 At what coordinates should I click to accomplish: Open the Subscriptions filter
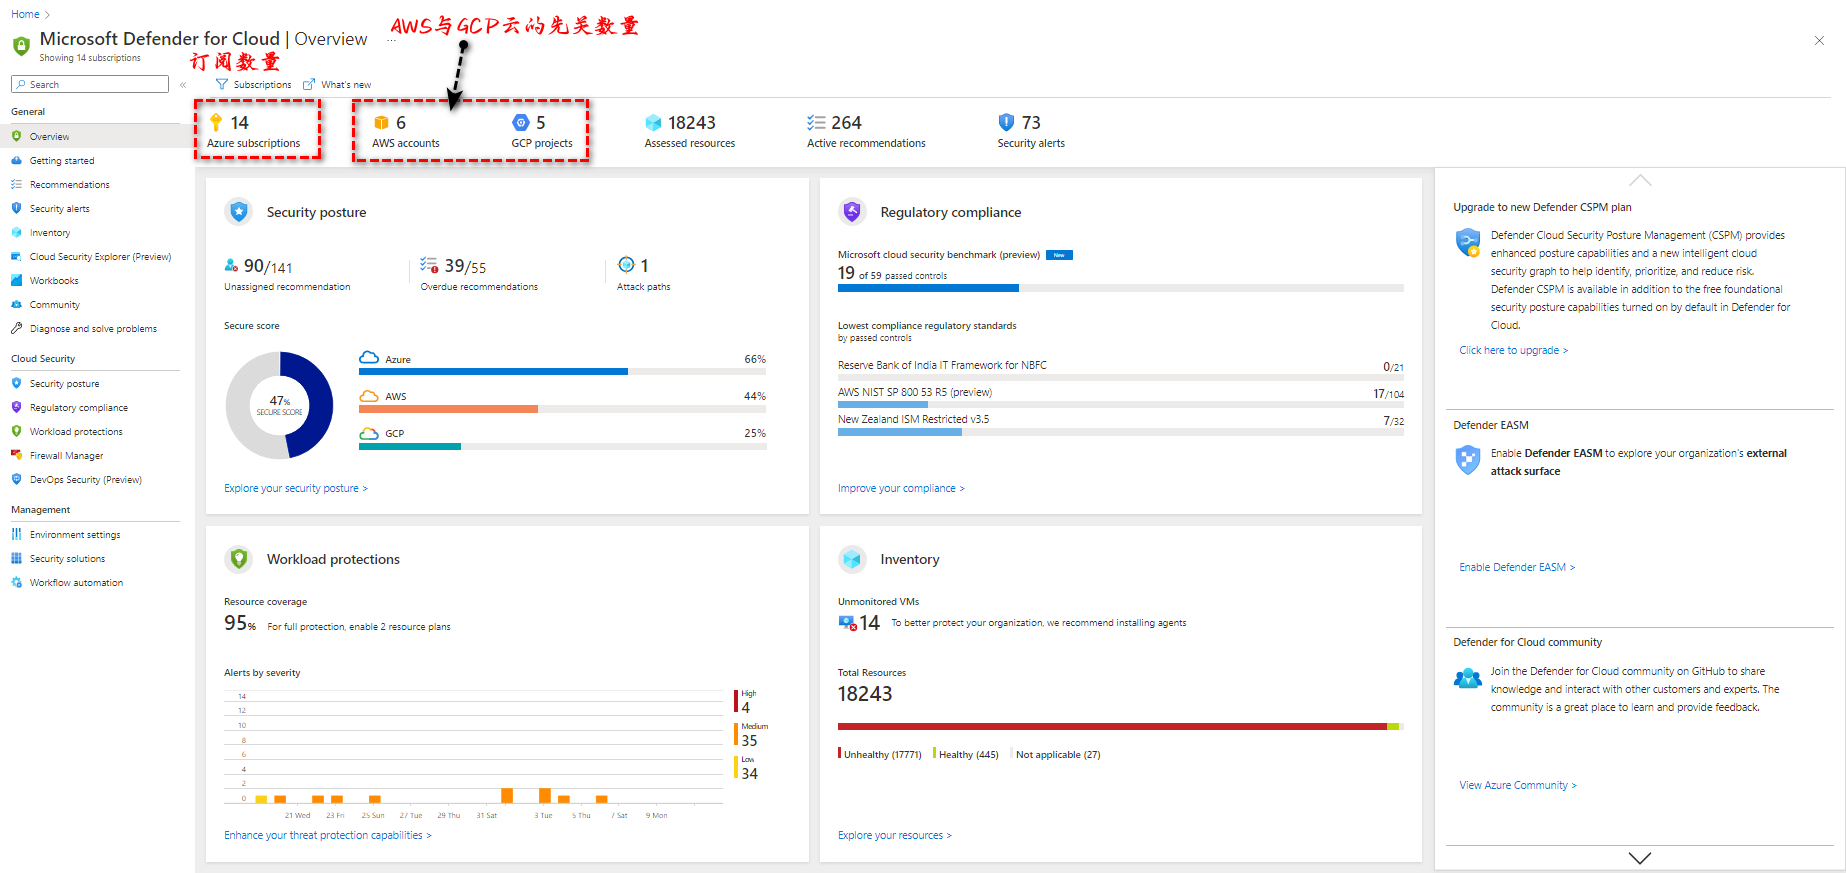254,85
